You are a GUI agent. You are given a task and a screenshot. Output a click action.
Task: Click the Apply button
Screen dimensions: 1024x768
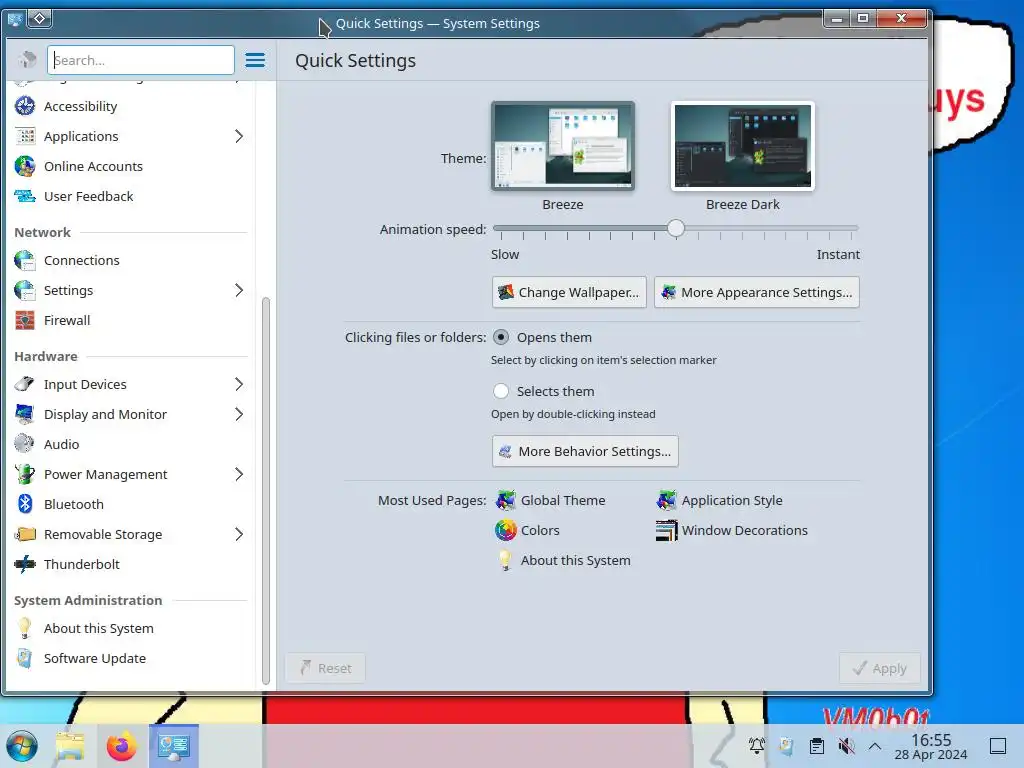pos(880,668)
